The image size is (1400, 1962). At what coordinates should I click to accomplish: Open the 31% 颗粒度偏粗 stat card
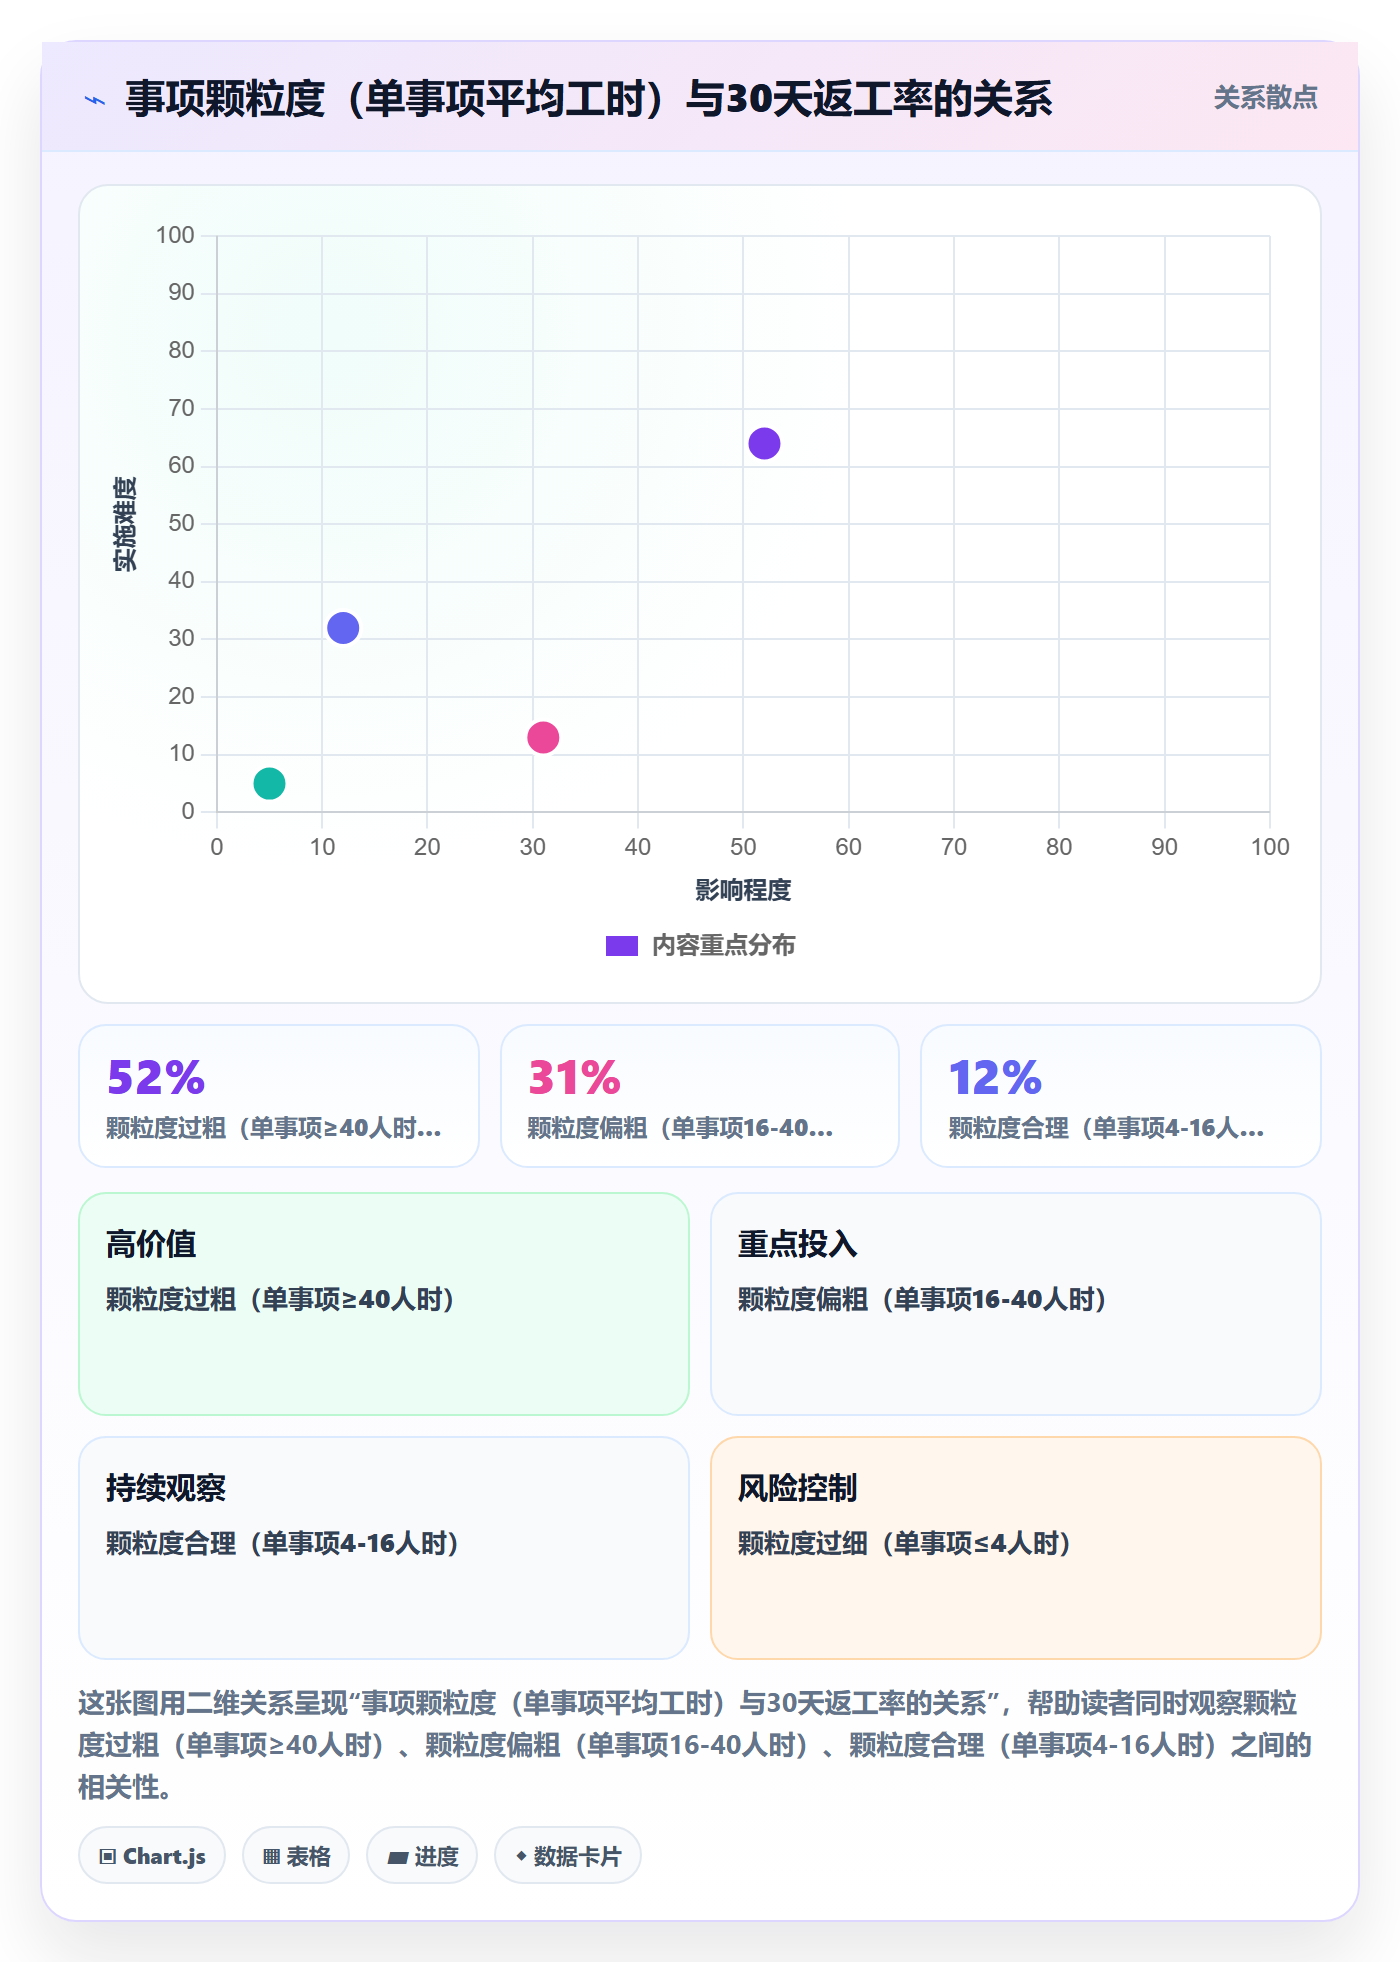tap(700, 1096)
